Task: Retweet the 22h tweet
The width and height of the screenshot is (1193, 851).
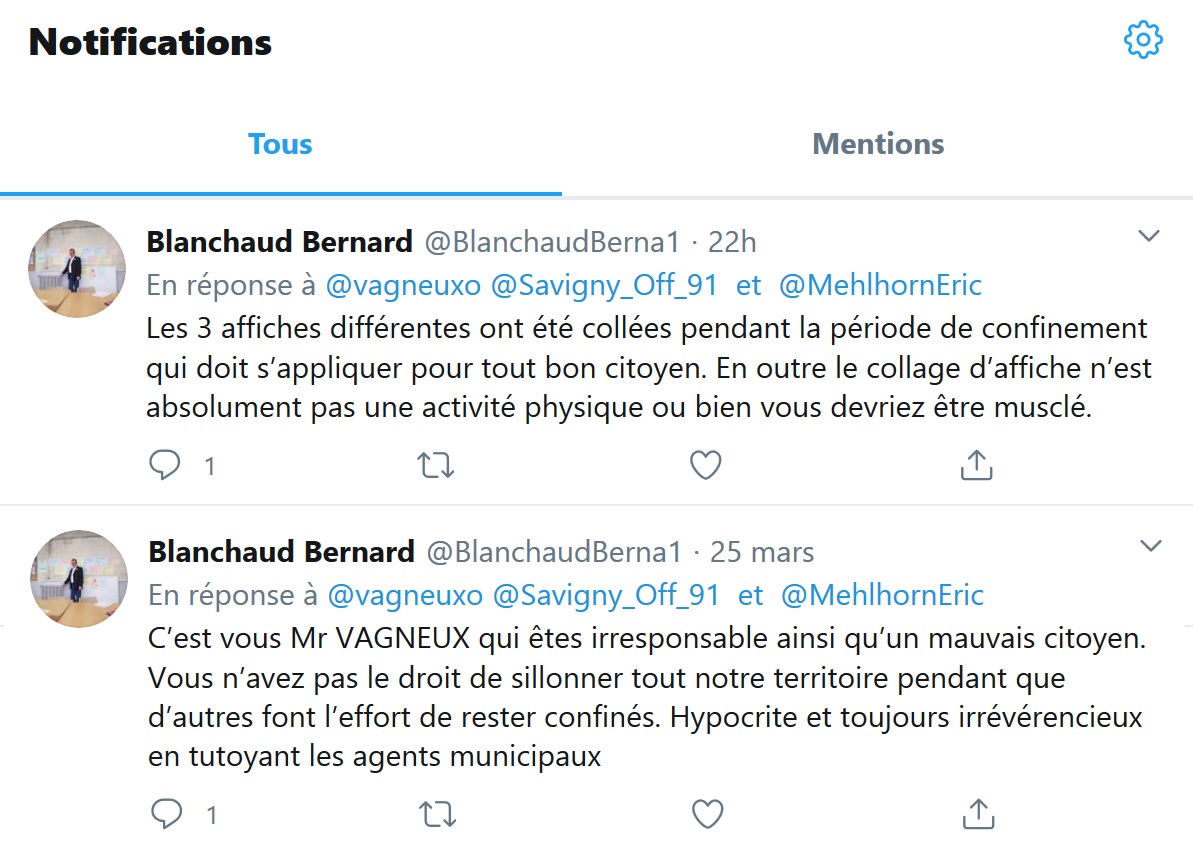Action: coord(436,465)
